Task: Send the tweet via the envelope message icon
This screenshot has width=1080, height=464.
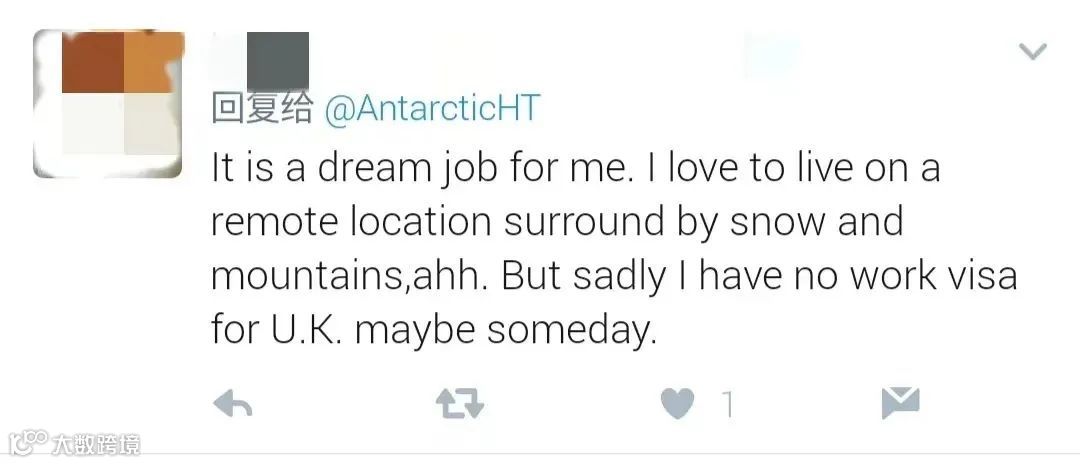Action: click(x=901, y=403)
